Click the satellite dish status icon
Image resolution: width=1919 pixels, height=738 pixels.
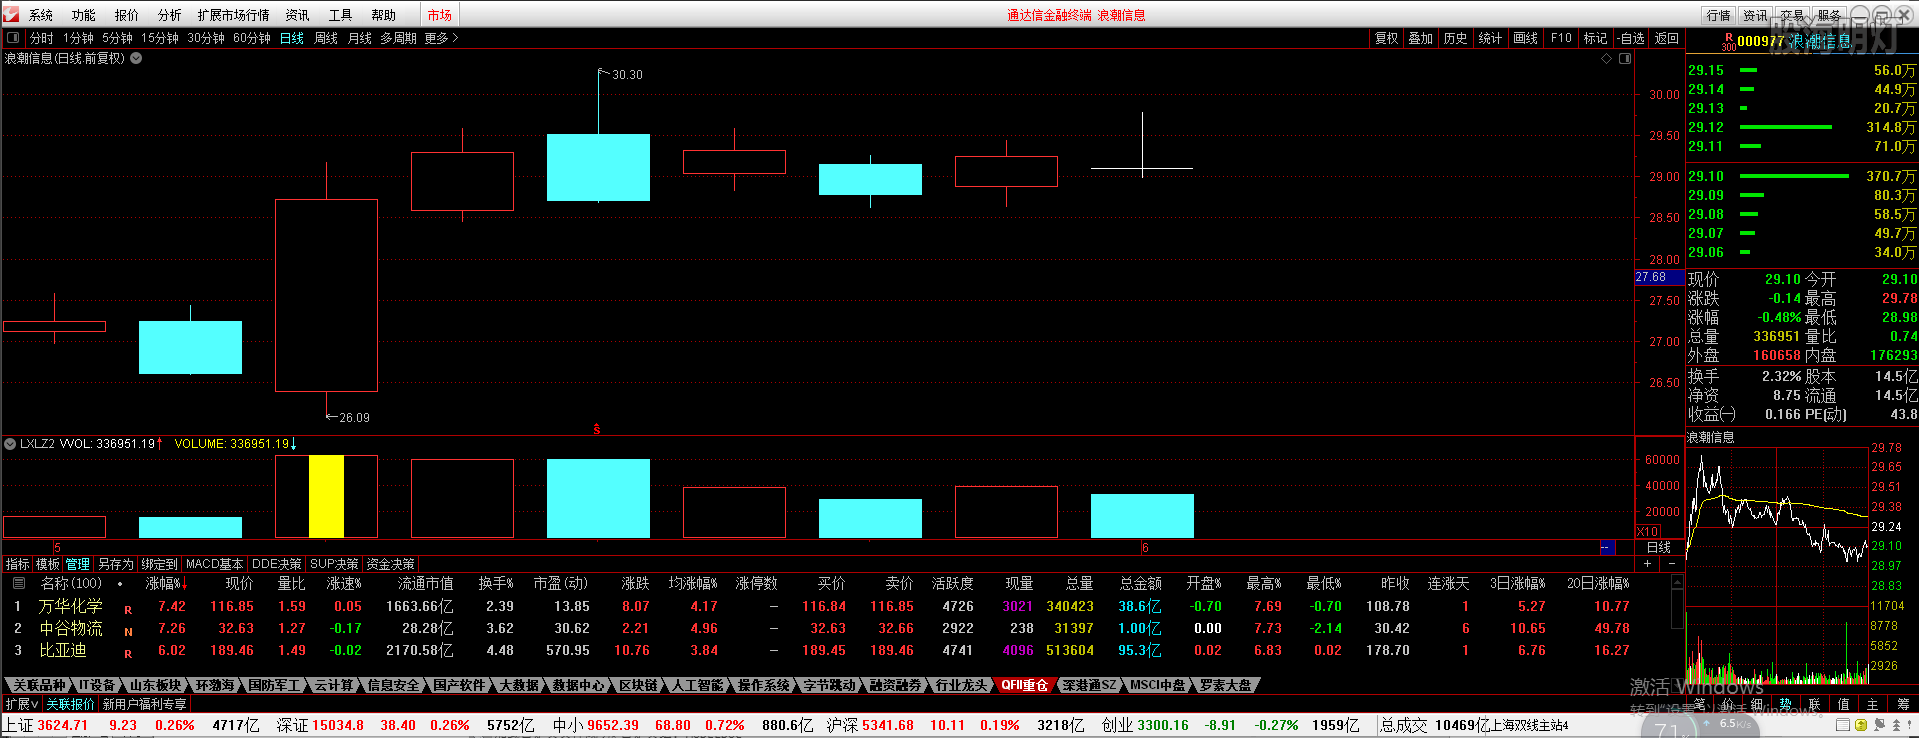click(1879, 725)
